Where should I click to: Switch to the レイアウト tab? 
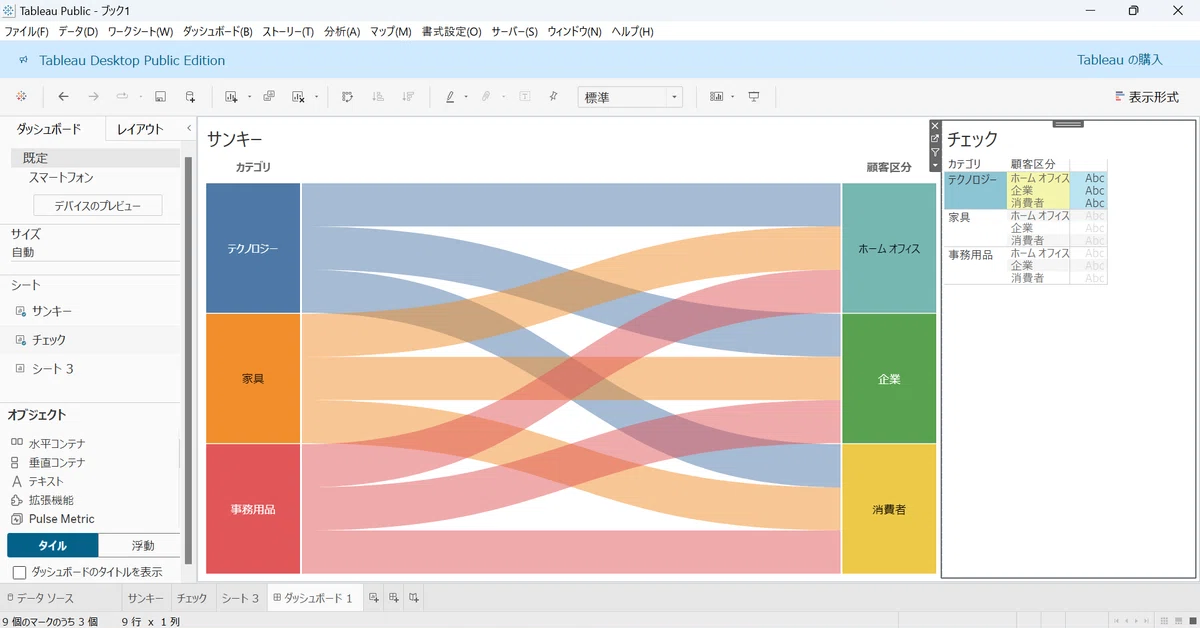(x=140, y=129)
